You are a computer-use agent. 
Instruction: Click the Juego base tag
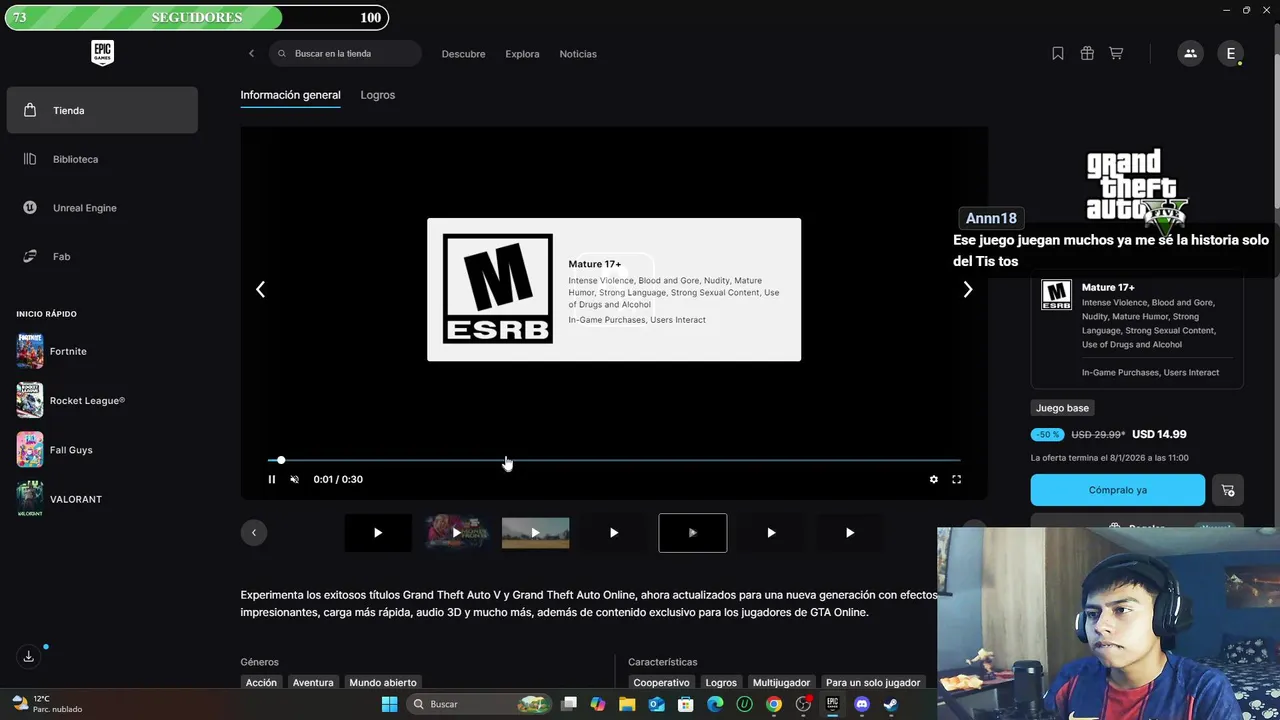coord(1062,408)
